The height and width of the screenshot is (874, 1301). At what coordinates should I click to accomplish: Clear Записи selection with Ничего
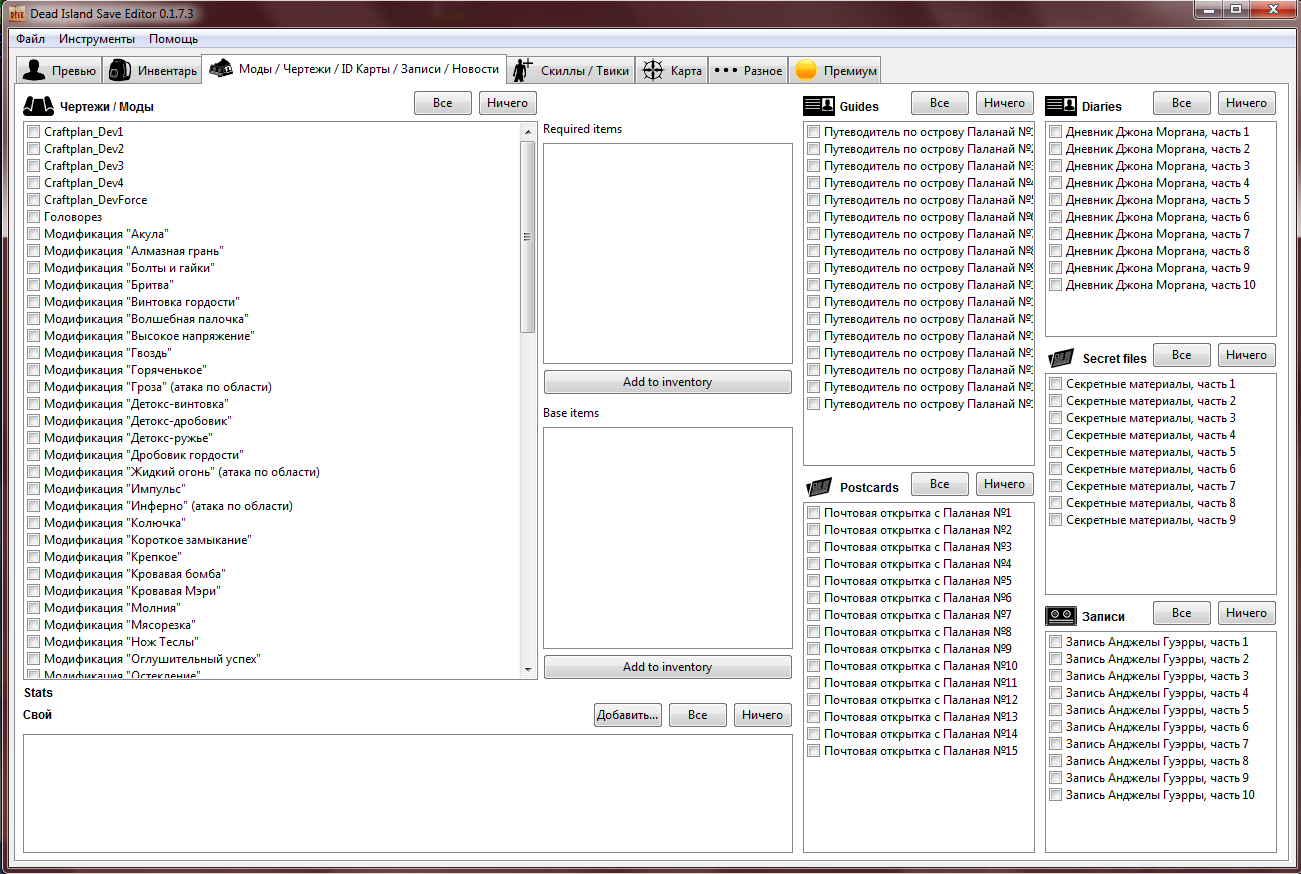point(1246,613)
